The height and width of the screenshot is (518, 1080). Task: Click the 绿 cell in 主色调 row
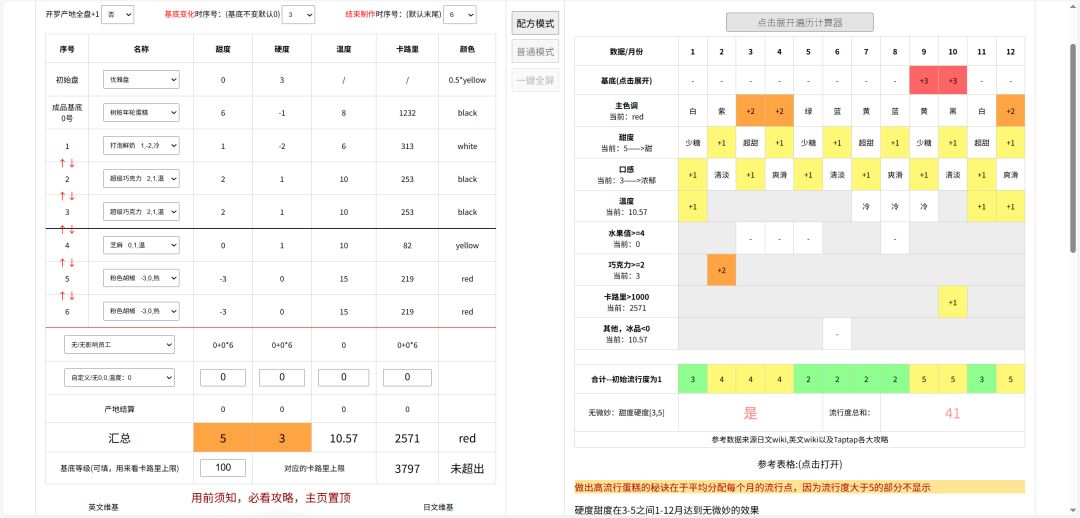tap(808, 111)
